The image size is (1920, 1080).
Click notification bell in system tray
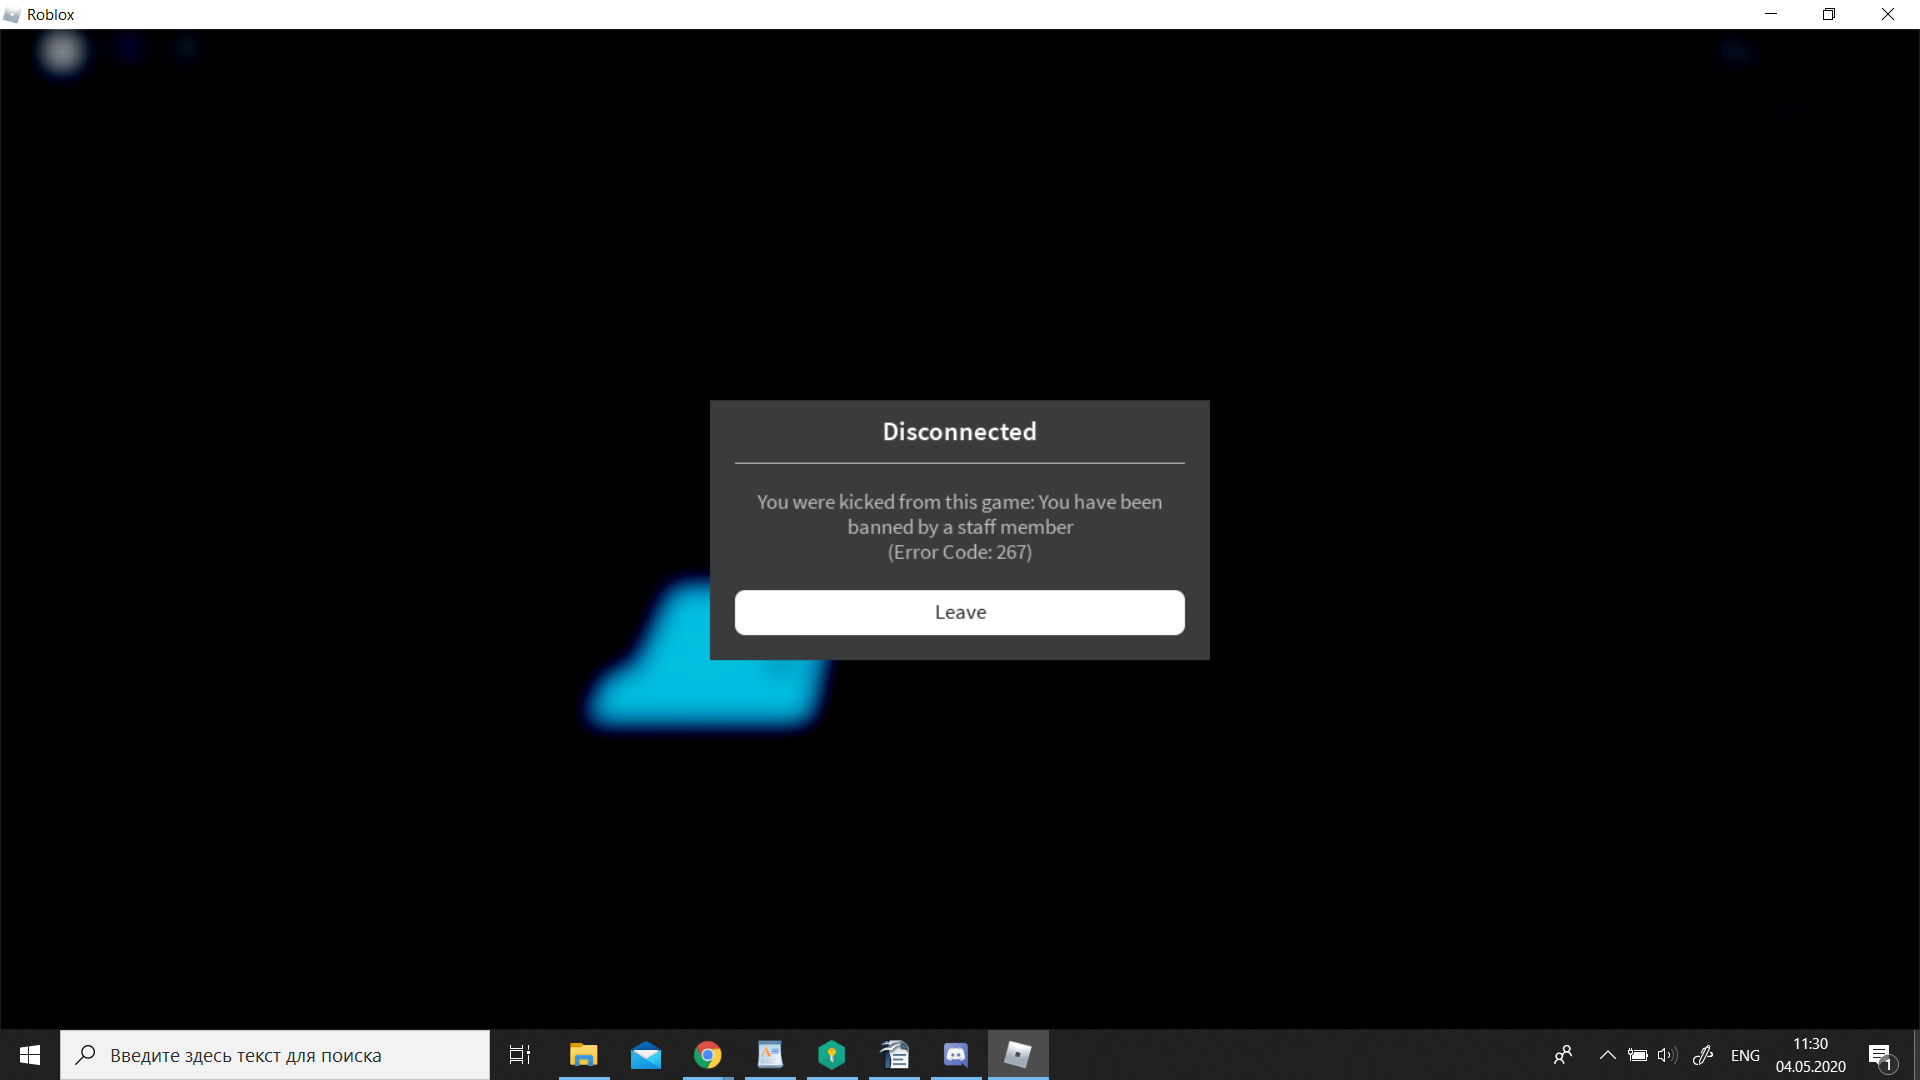1880,1055
